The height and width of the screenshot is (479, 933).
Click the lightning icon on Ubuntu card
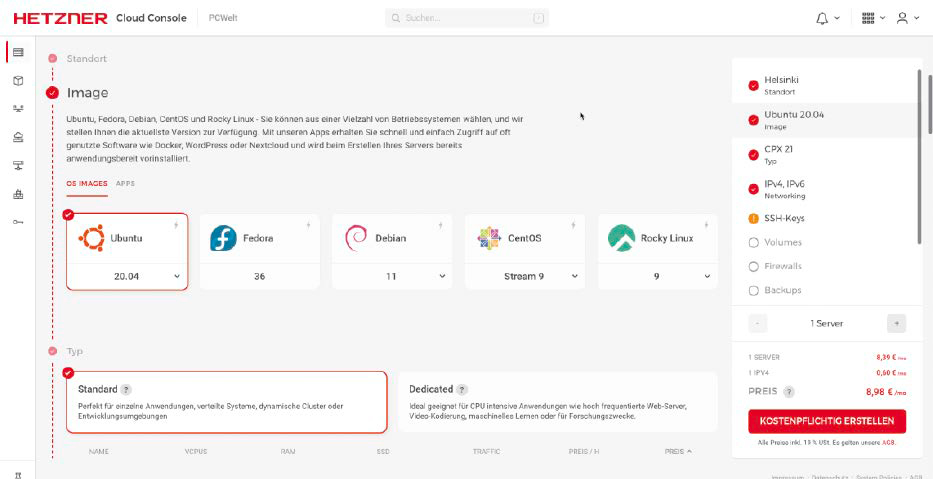tap(176, 225)
